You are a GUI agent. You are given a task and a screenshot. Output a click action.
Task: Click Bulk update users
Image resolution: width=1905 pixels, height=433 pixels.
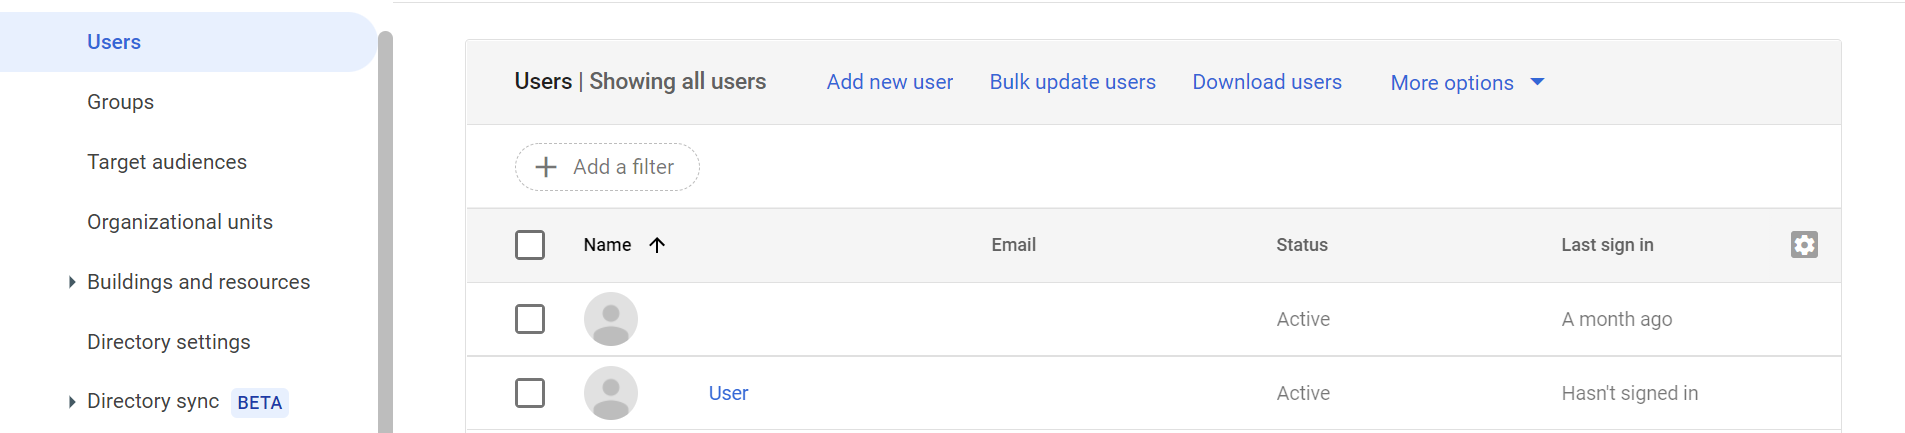click(1072, 82)
